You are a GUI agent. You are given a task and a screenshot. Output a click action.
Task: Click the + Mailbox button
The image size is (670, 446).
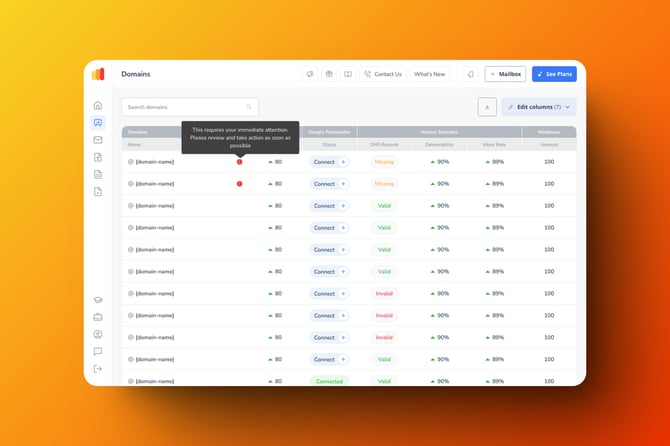click(505, 74)
